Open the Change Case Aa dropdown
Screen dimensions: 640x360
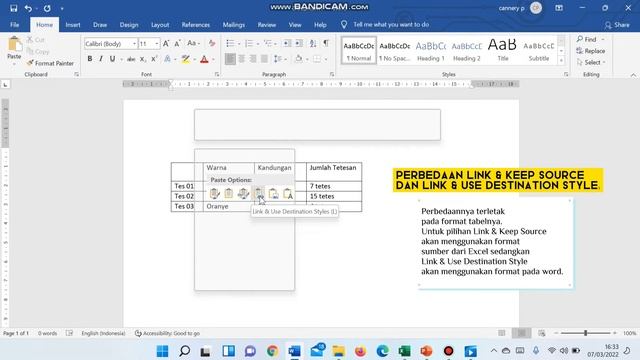193,43
